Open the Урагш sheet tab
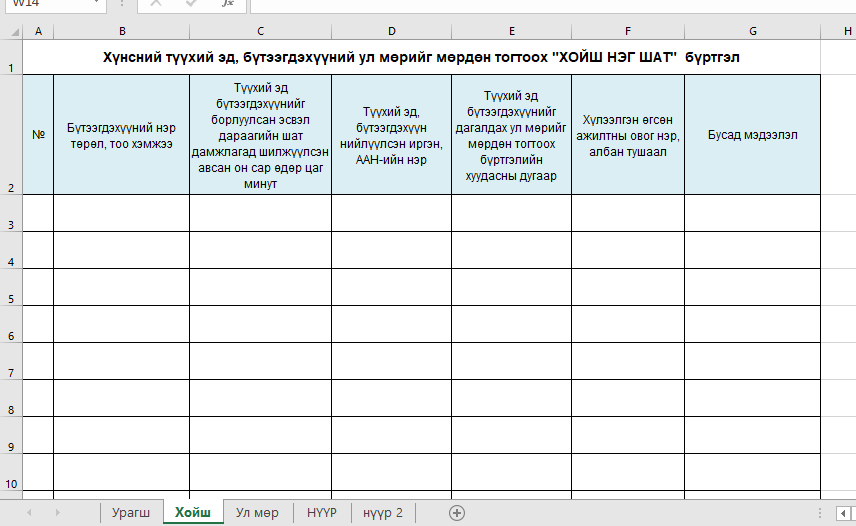This screenshot has height=526, width=856. click(x=131, y=513)
